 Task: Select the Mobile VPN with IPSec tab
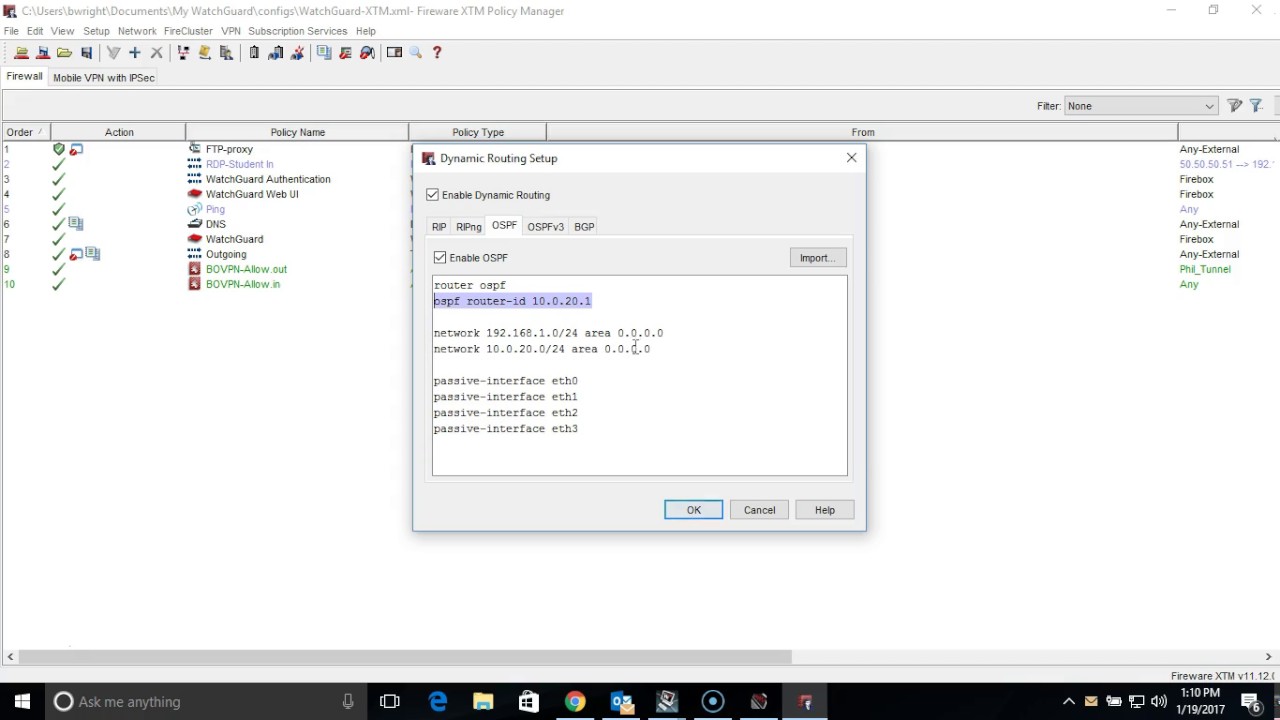pos(104,77)
